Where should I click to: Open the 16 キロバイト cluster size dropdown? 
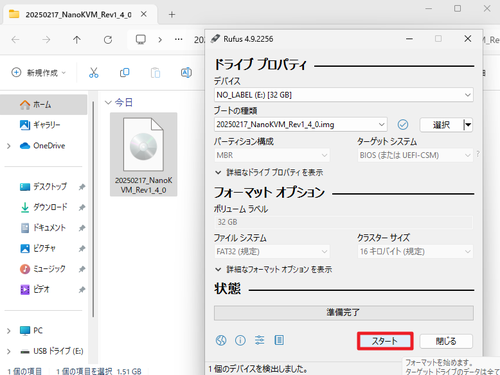(x=415, y=252)
